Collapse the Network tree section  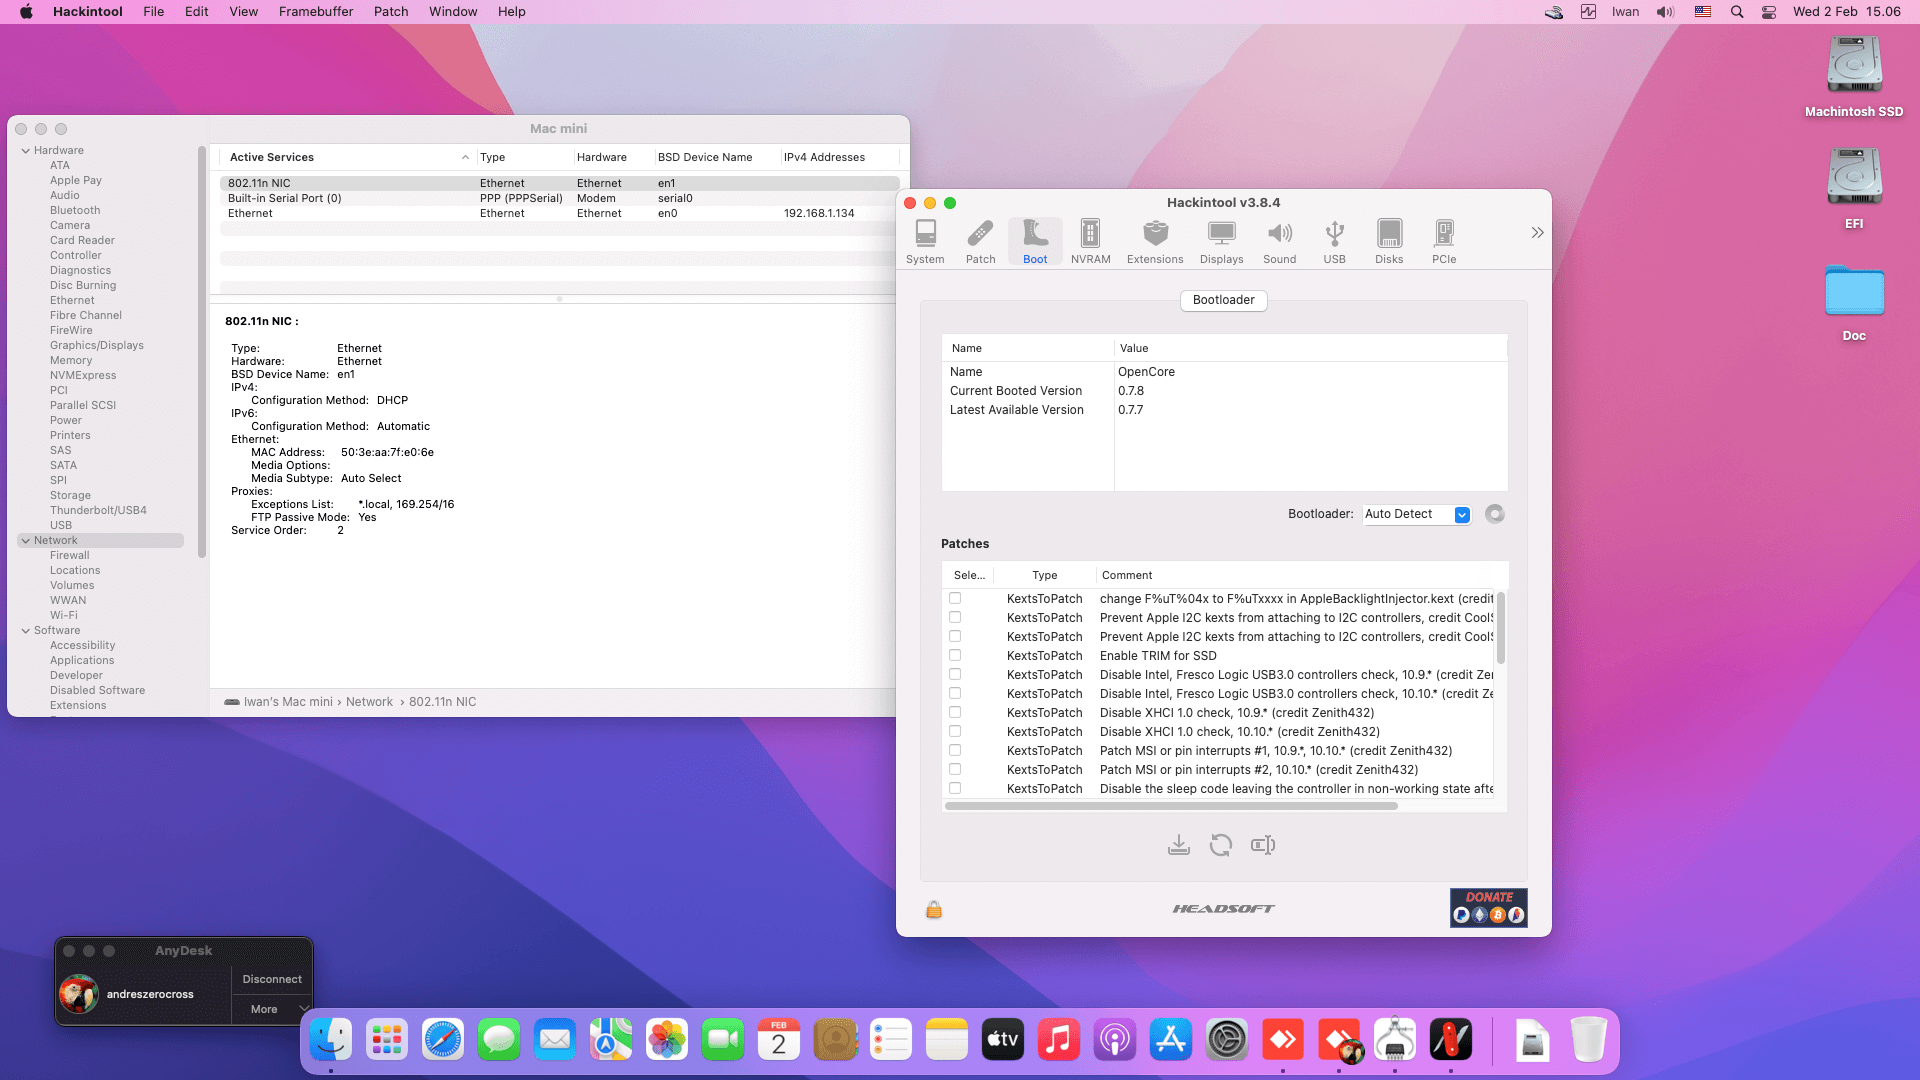(x=26, y=541)
